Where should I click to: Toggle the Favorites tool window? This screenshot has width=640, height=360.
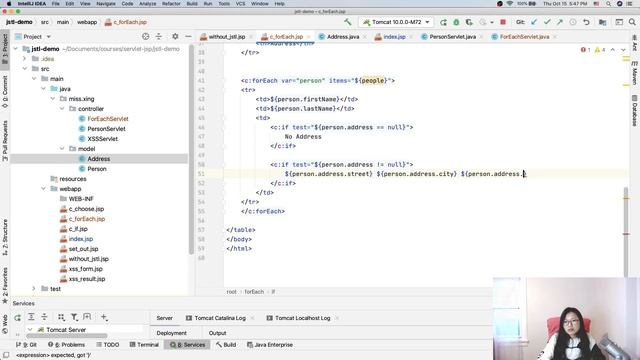point(5,286)
